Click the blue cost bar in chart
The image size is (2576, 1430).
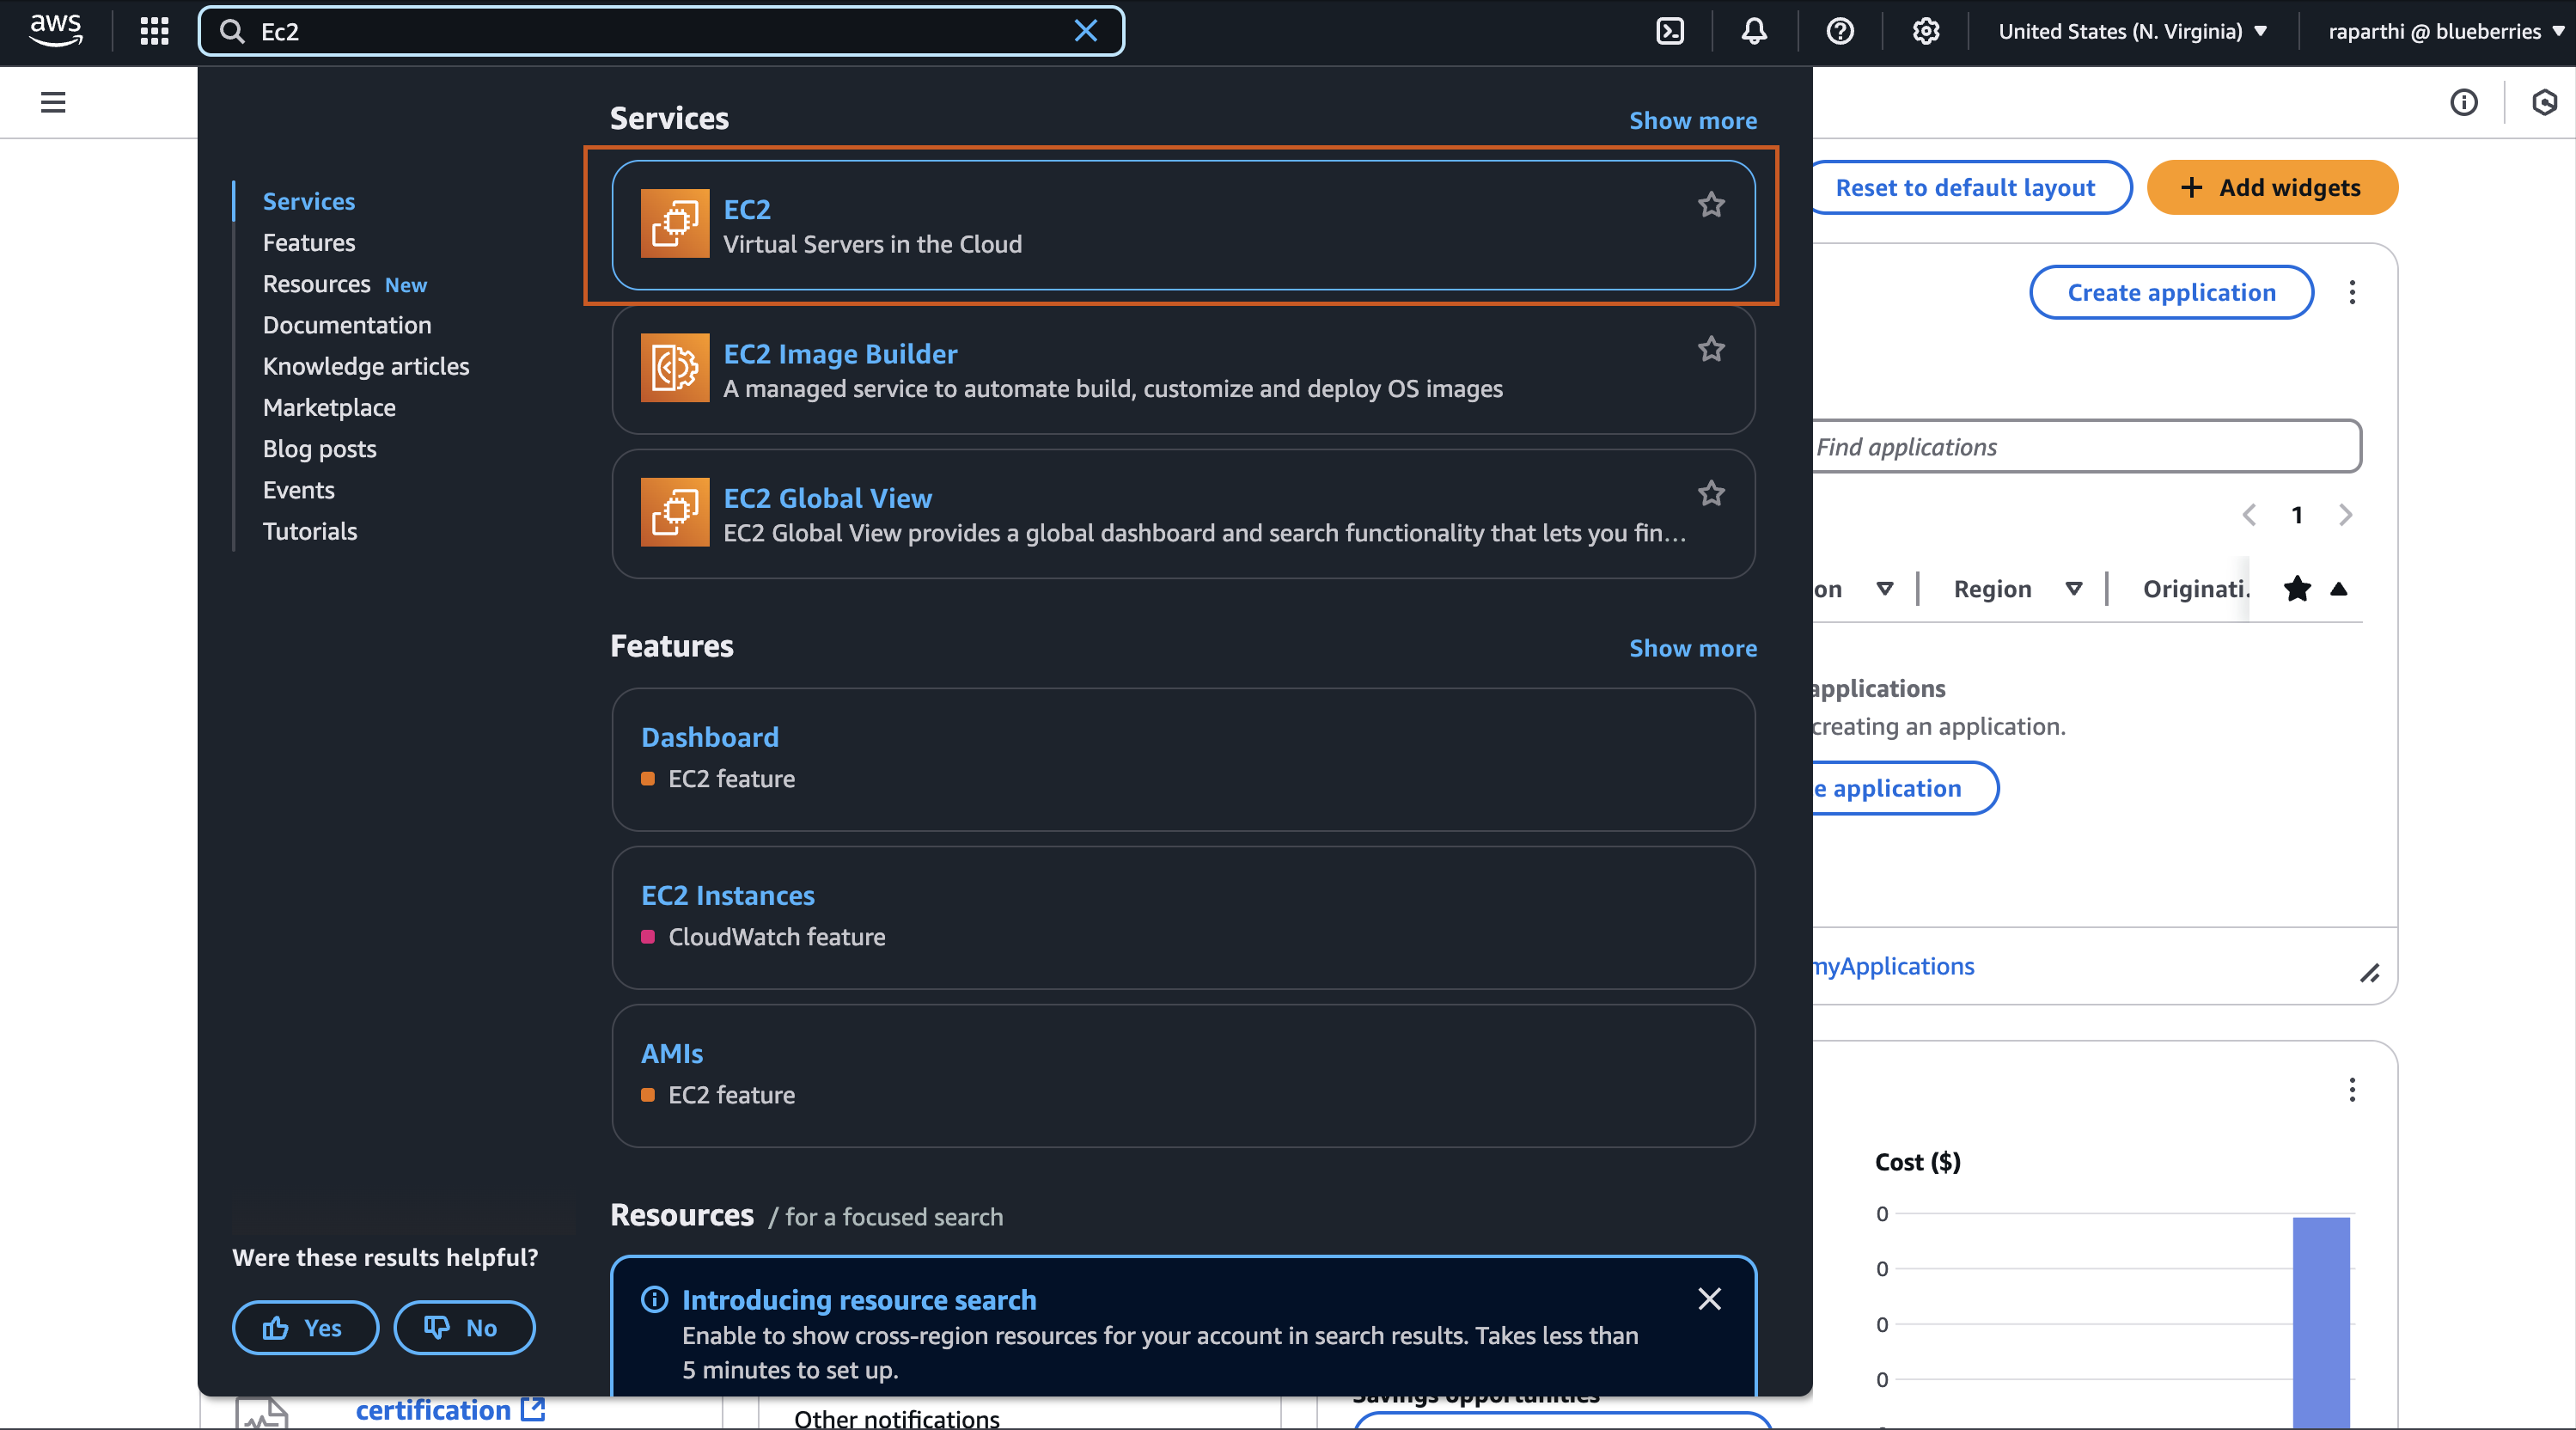click(2321, 1321)
